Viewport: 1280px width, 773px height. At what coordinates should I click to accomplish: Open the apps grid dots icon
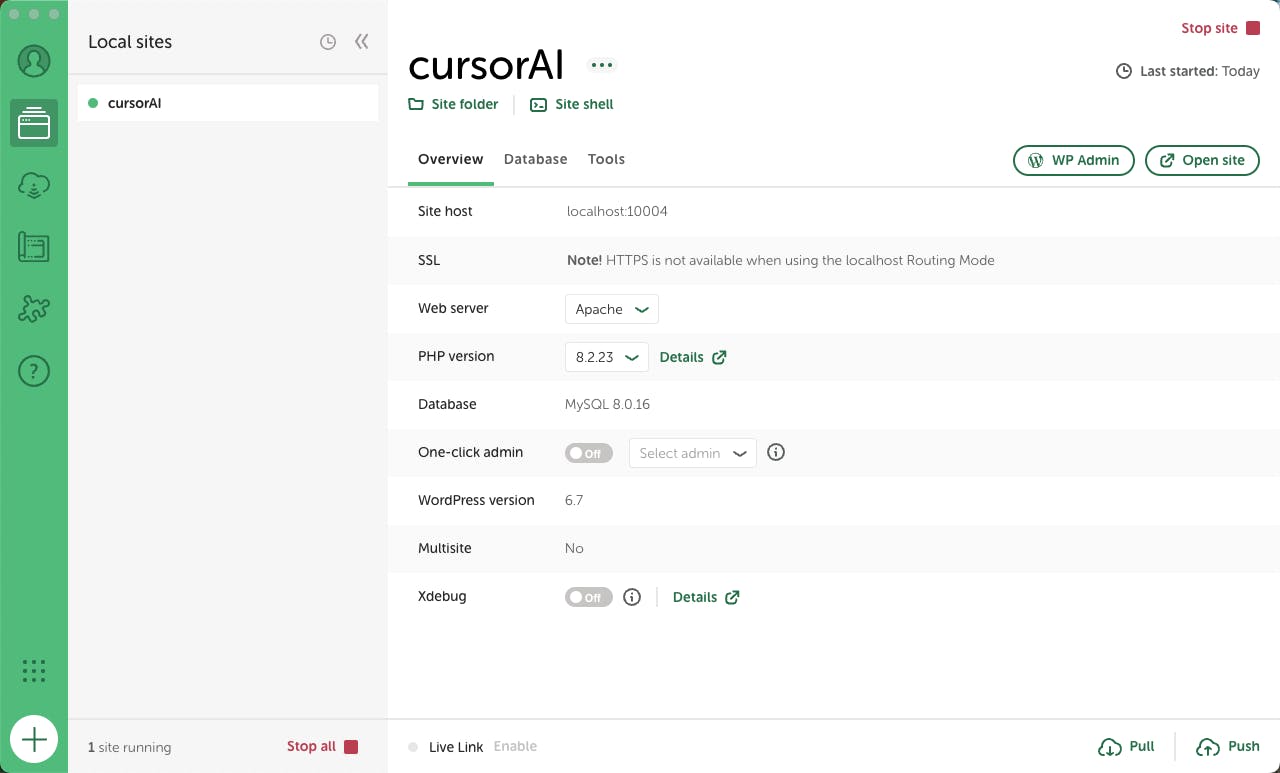tap(34, 671)
